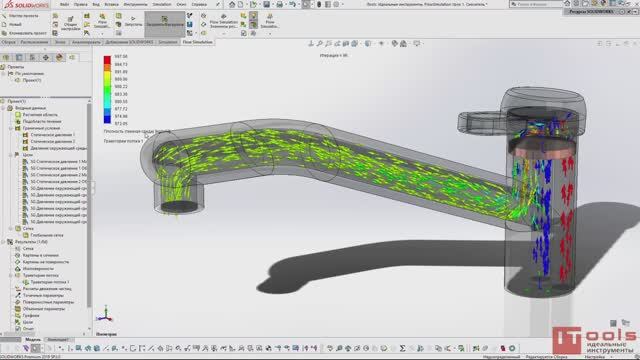The width and height of the screenshot is (640, 360).
Task: Collapse the Траектории потока tree node
Action: pos(11,275)
